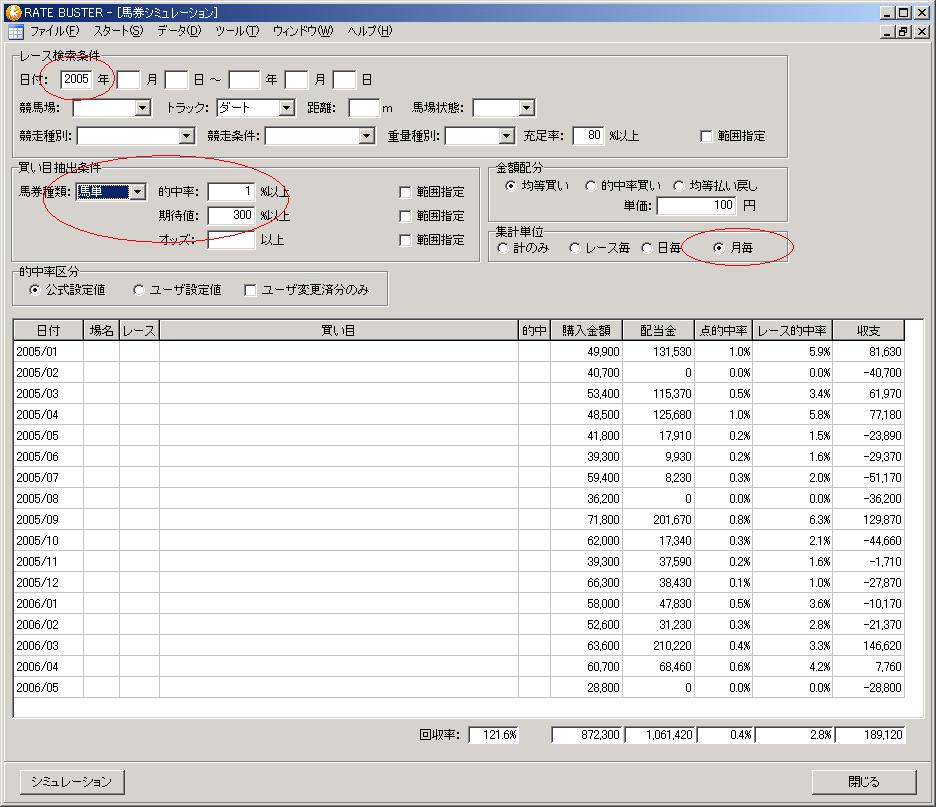Select the 公式設定値 radio button
The image size is (936, 807).
(35, 290)
